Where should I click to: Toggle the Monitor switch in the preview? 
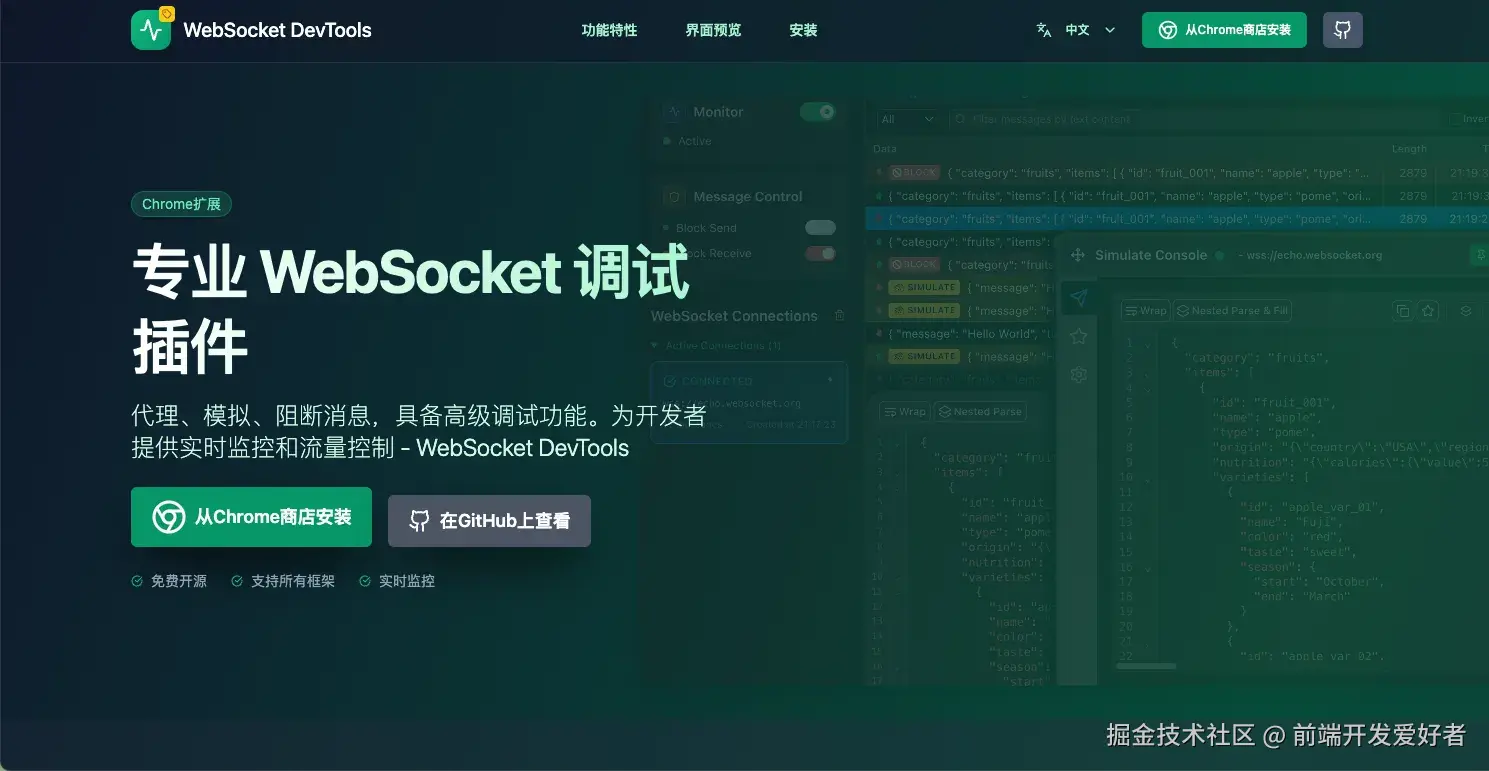[x=817, y=112]
